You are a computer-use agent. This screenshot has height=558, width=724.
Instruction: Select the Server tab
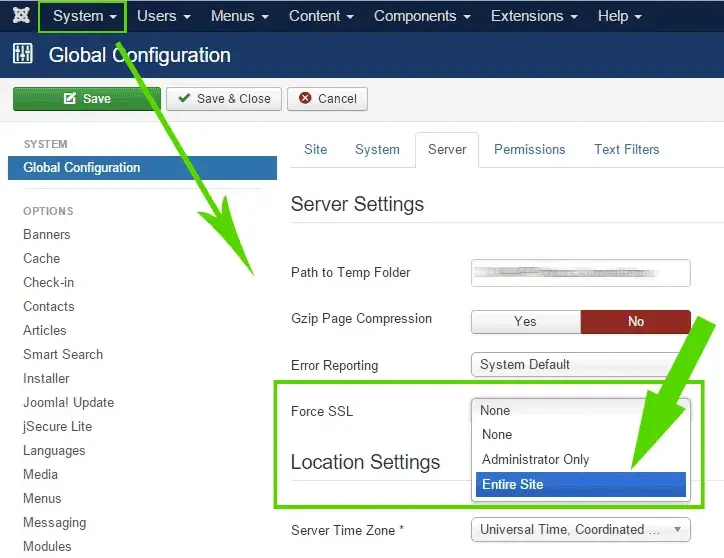tap(447, 150)
